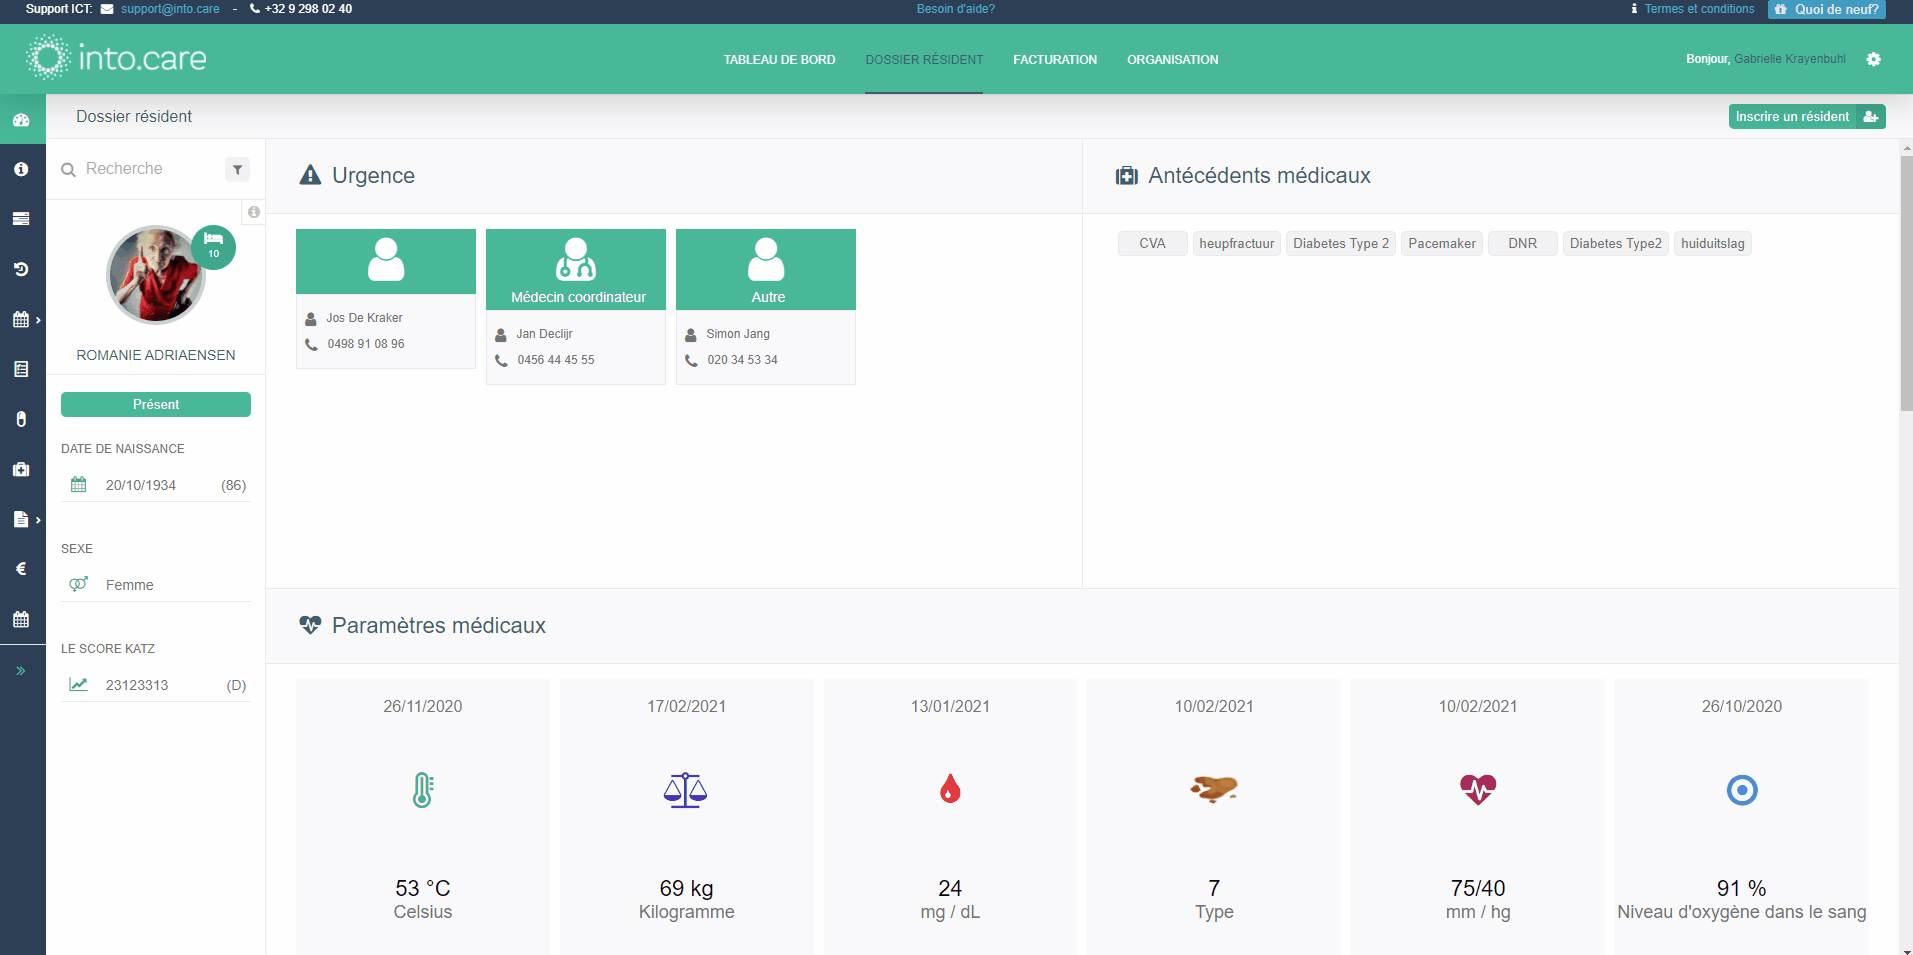Click the resident profile photo
The image size is (1913, 955).
(155, 275)
